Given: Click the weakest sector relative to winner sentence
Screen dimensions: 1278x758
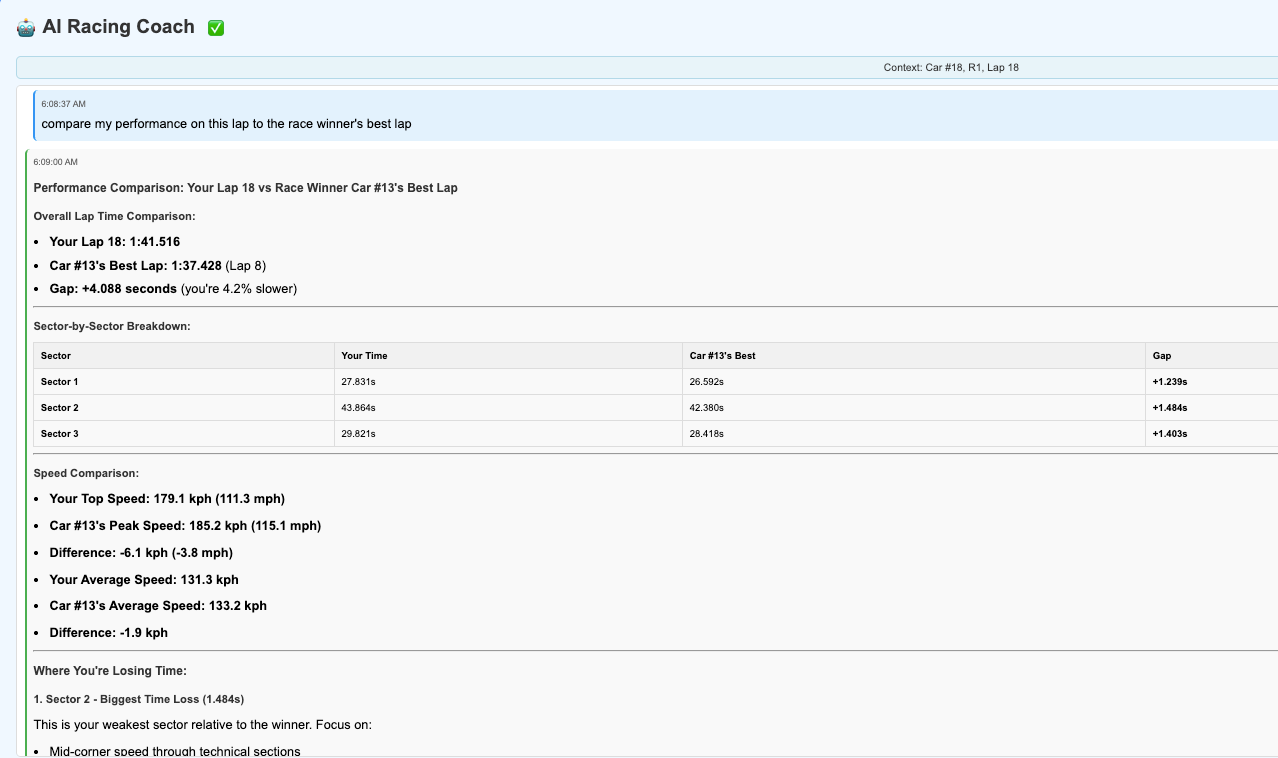Looking at the screenshot, I should pyautogui.click(x=202, y=724).
